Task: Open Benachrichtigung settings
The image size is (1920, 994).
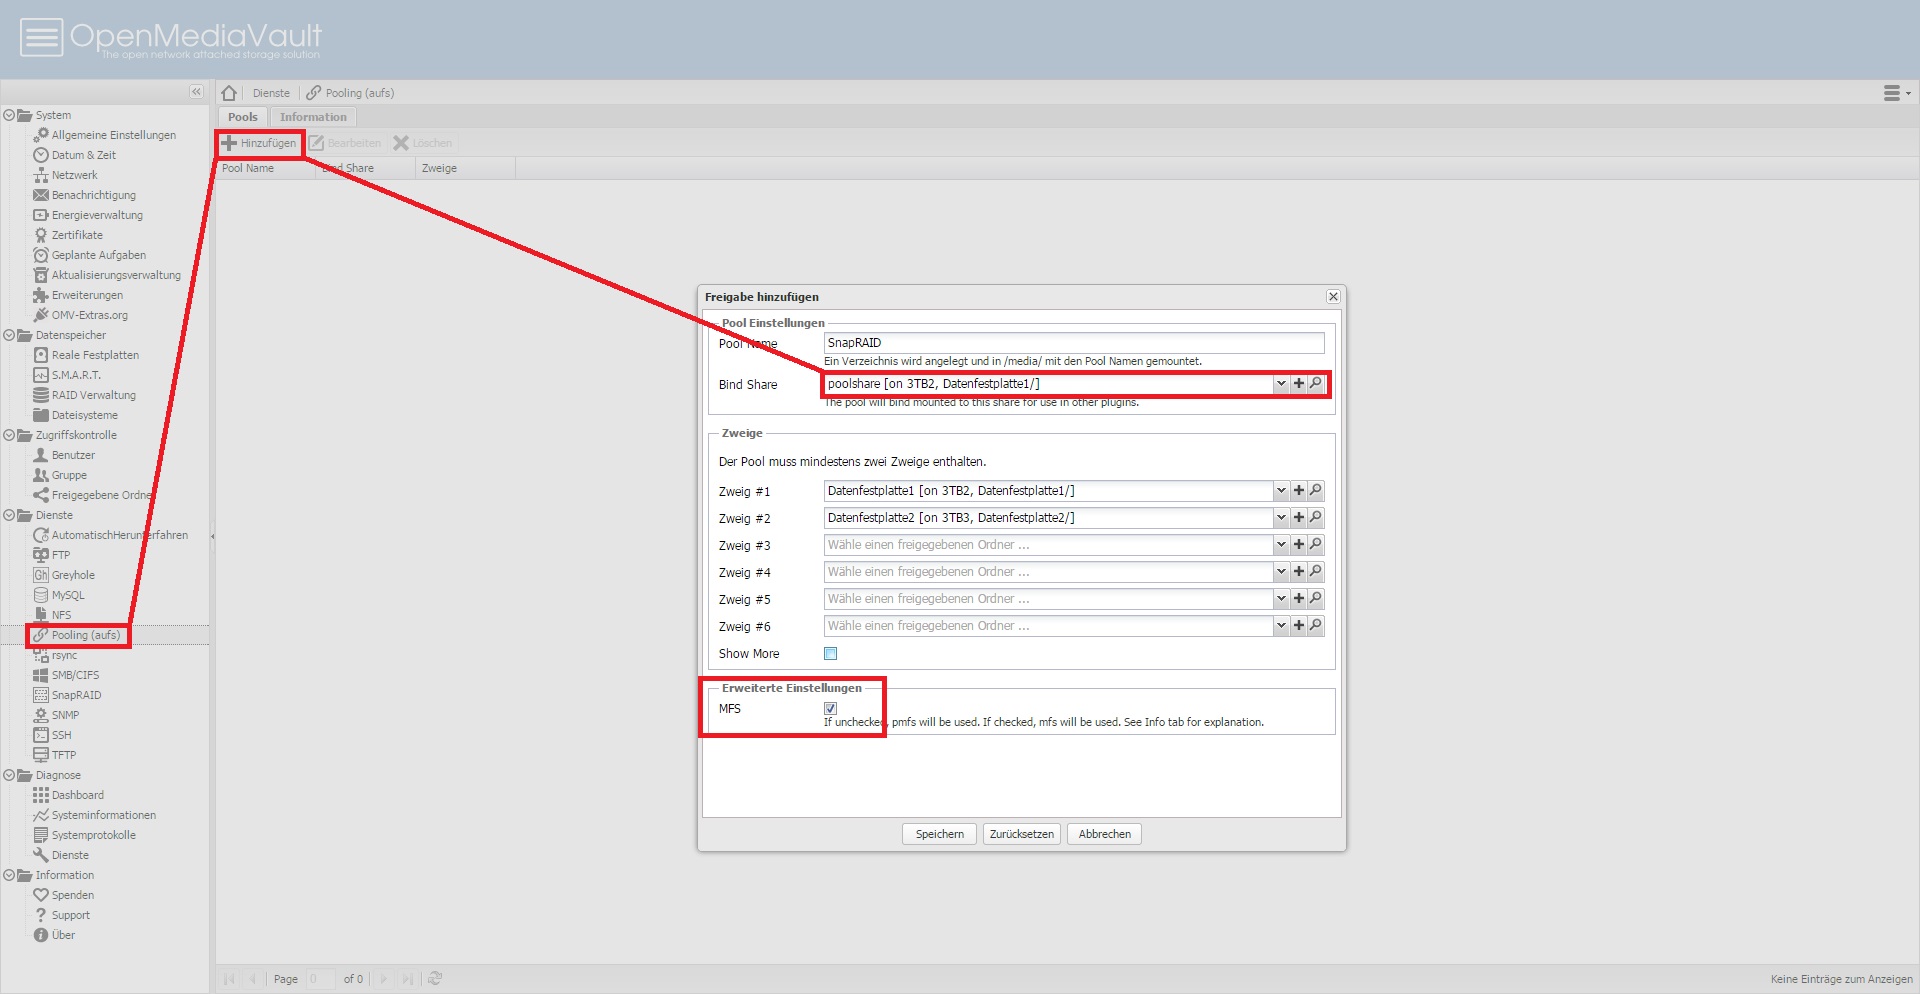Action: pyautogui.click(x=93, y=195)
